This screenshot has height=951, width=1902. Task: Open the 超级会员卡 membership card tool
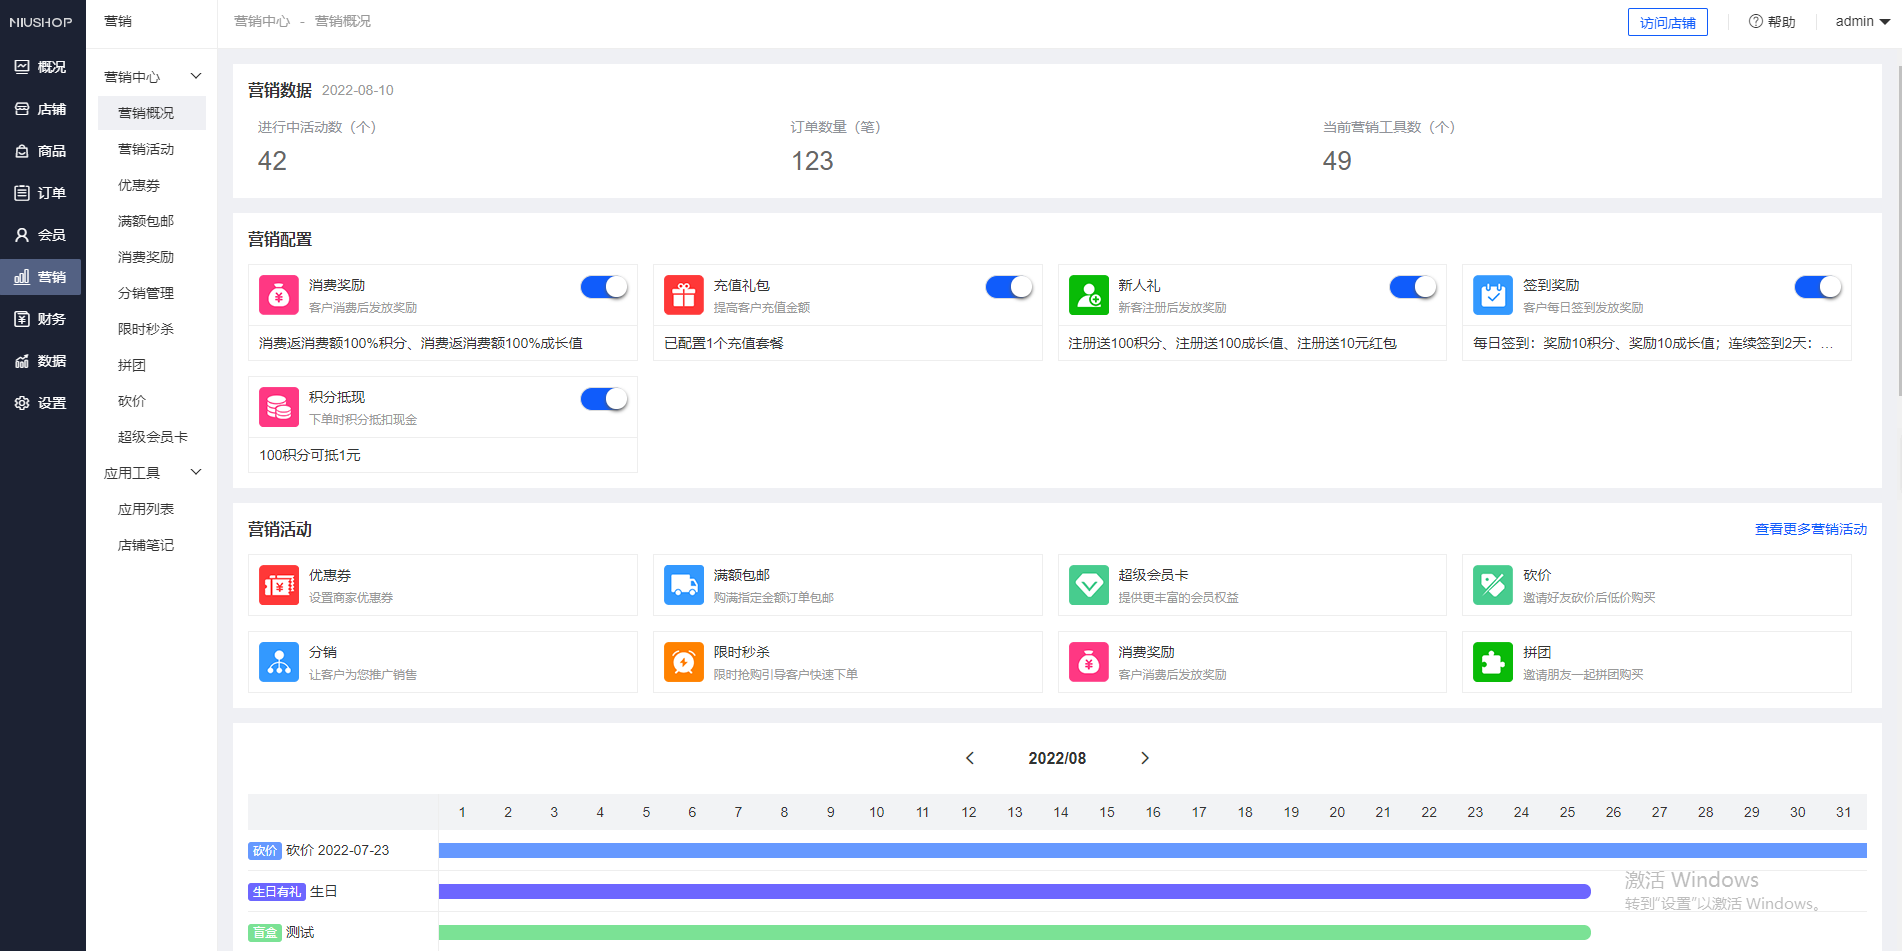(x=1088, y=585)
